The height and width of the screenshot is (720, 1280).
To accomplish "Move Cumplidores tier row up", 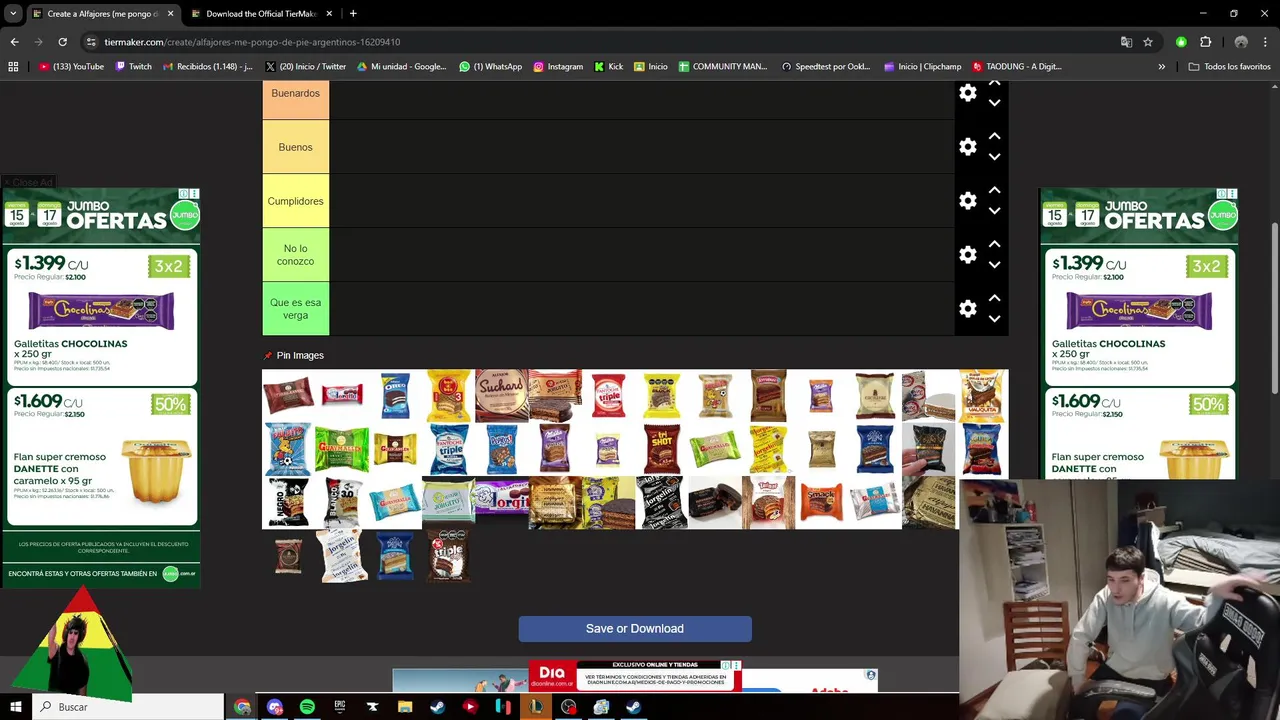I will point(994,190).
